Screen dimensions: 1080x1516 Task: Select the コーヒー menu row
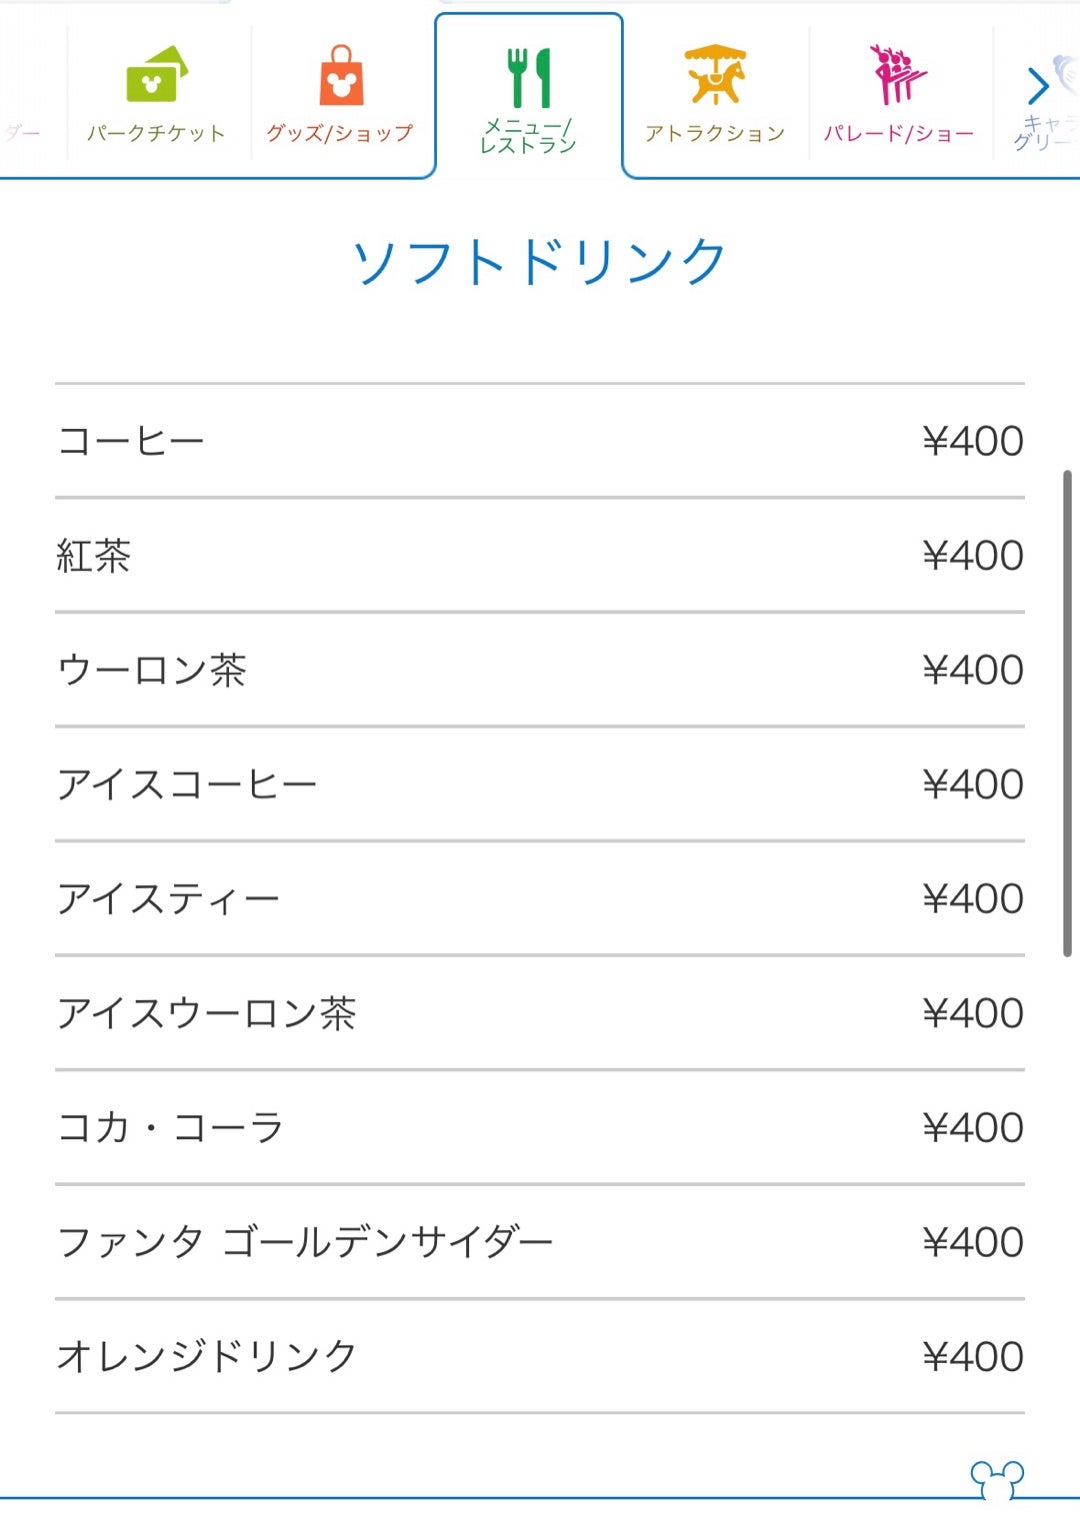tap(540, 441)
